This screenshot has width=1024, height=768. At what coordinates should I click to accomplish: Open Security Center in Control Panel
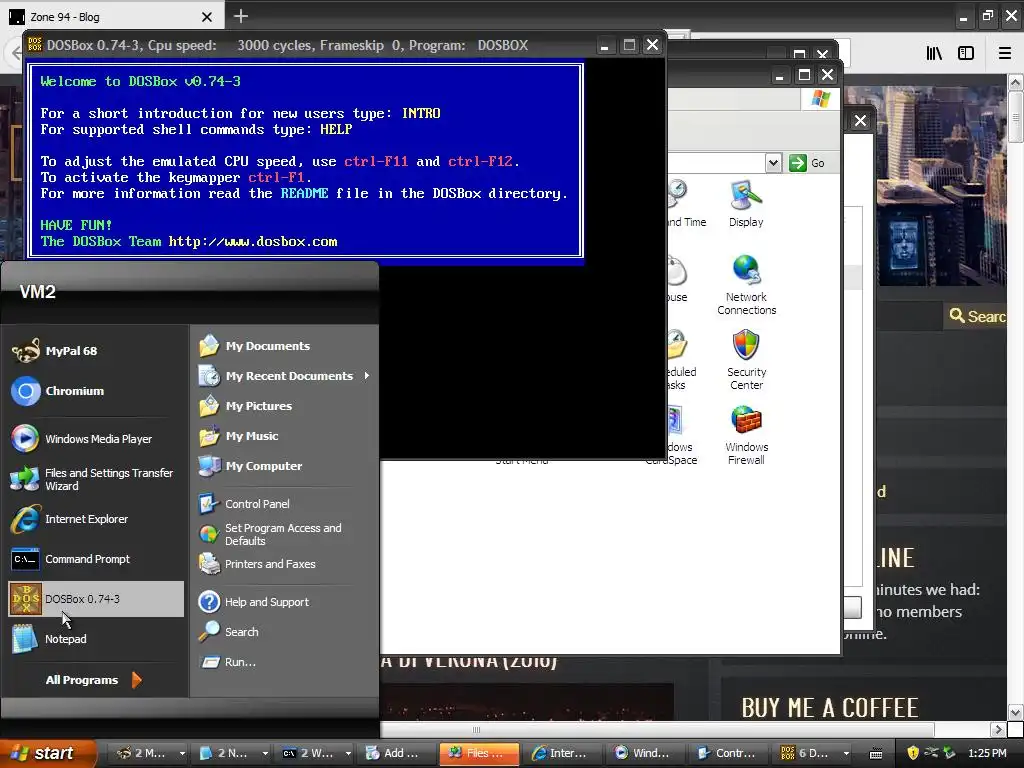tap(746, 360)
